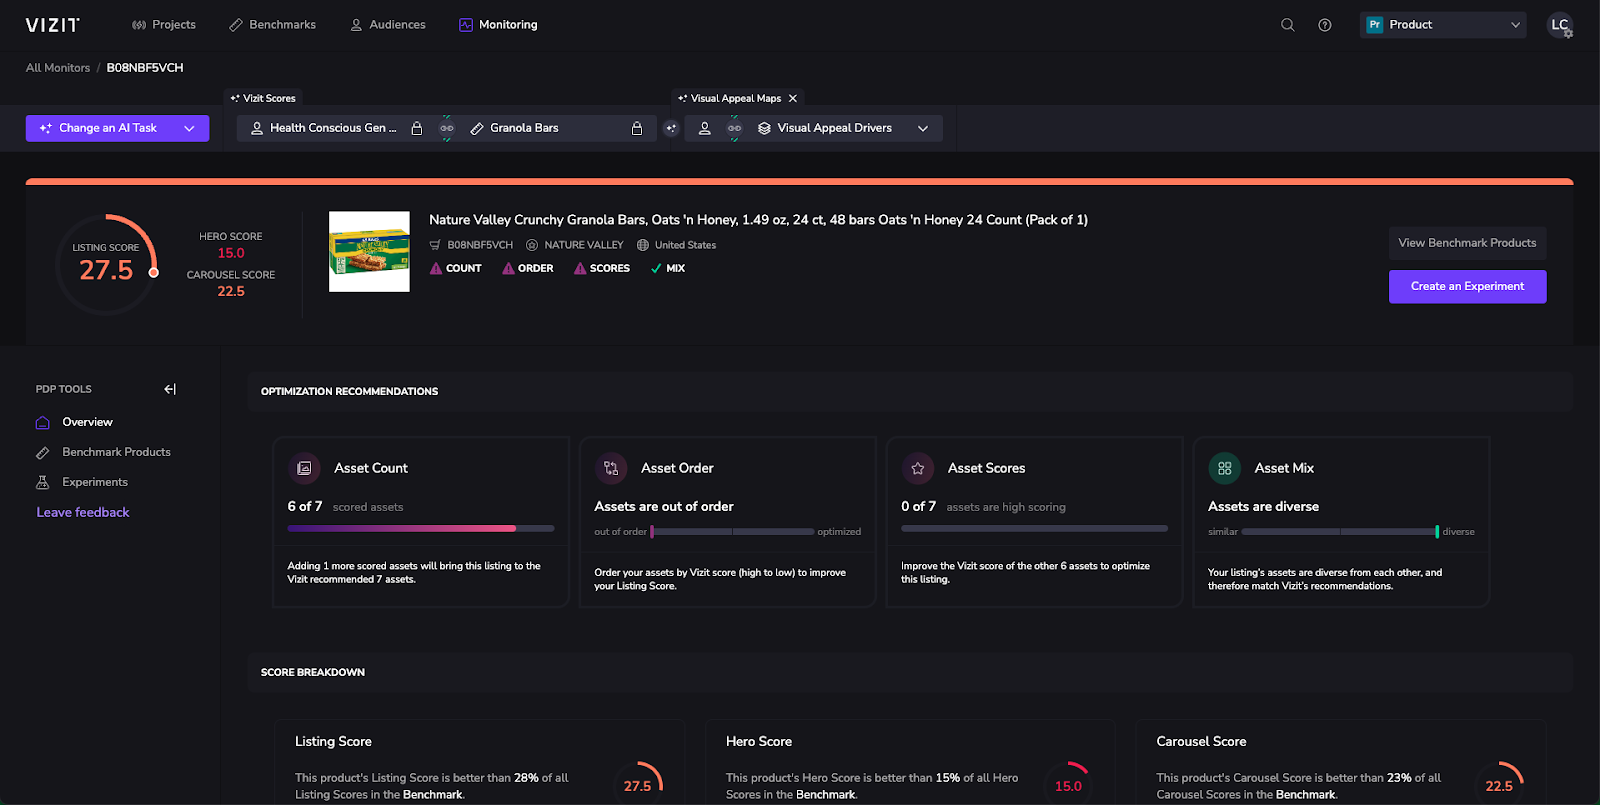Navigate back to All Monitors
The height and width of the screenshot is (805, 1600).
[58, 68]
